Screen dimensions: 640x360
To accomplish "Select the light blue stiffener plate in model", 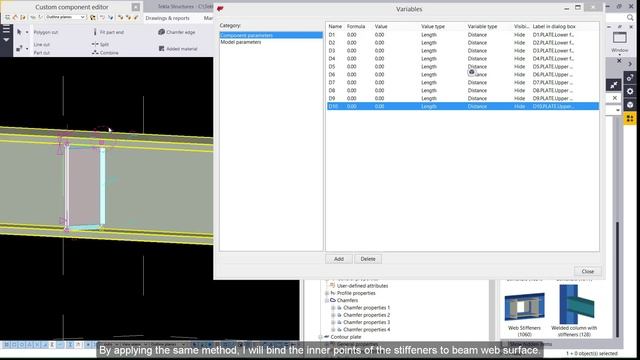I will coord(102,186).
